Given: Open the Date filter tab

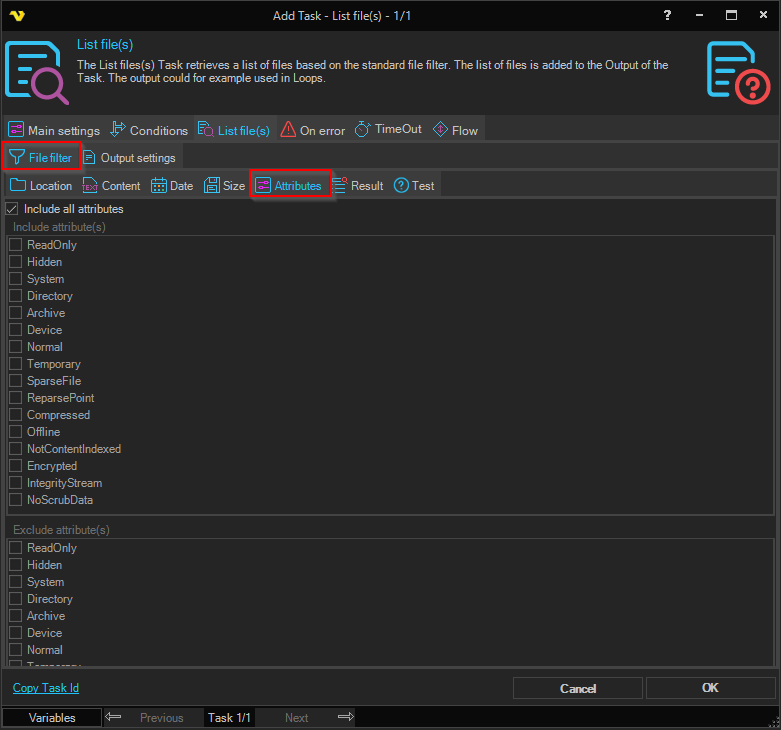Looking at the screenshot, I should pos(172,186).
